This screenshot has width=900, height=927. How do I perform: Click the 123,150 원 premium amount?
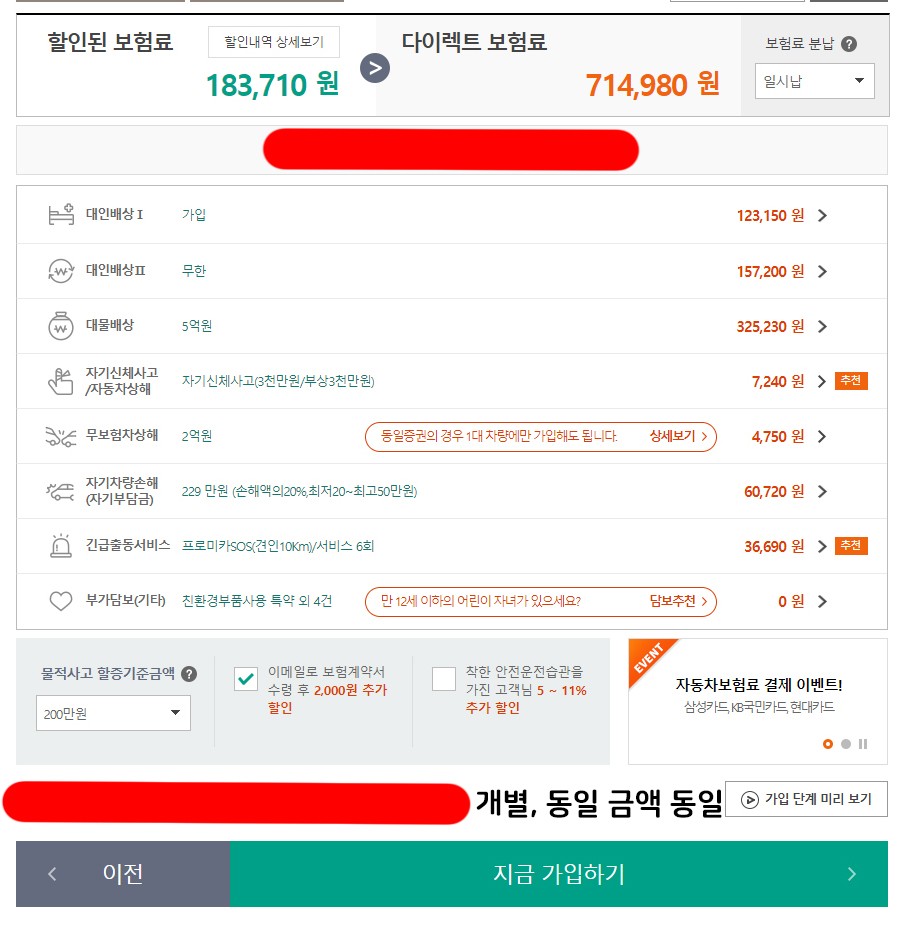tap(770, 215)
